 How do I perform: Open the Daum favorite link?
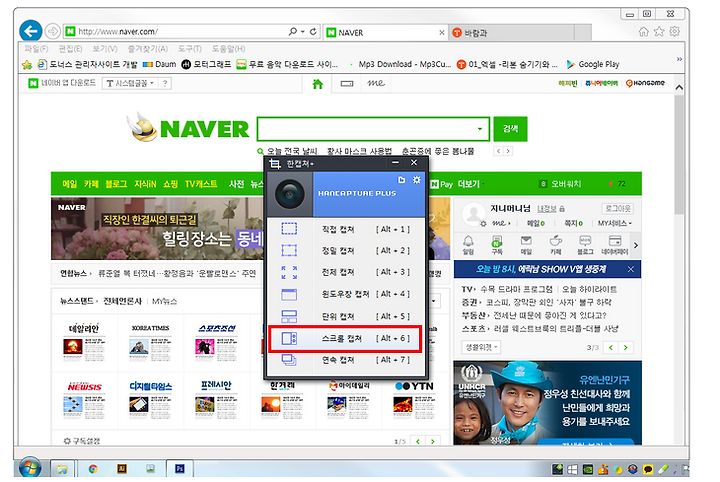159,64
